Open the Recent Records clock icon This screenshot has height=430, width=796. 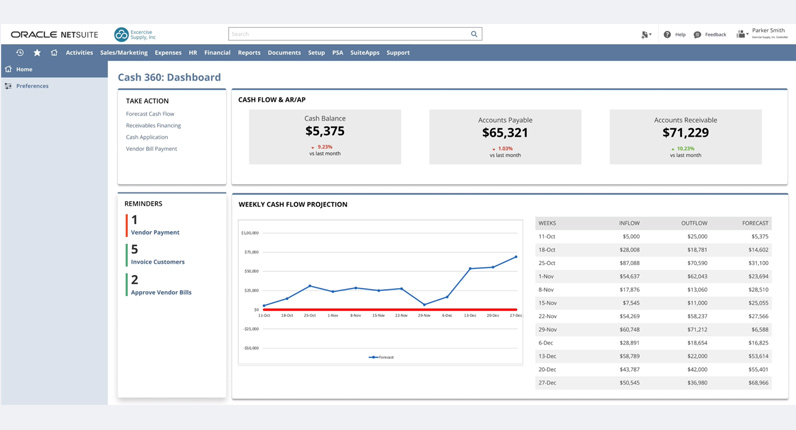[x=20, y=53]
